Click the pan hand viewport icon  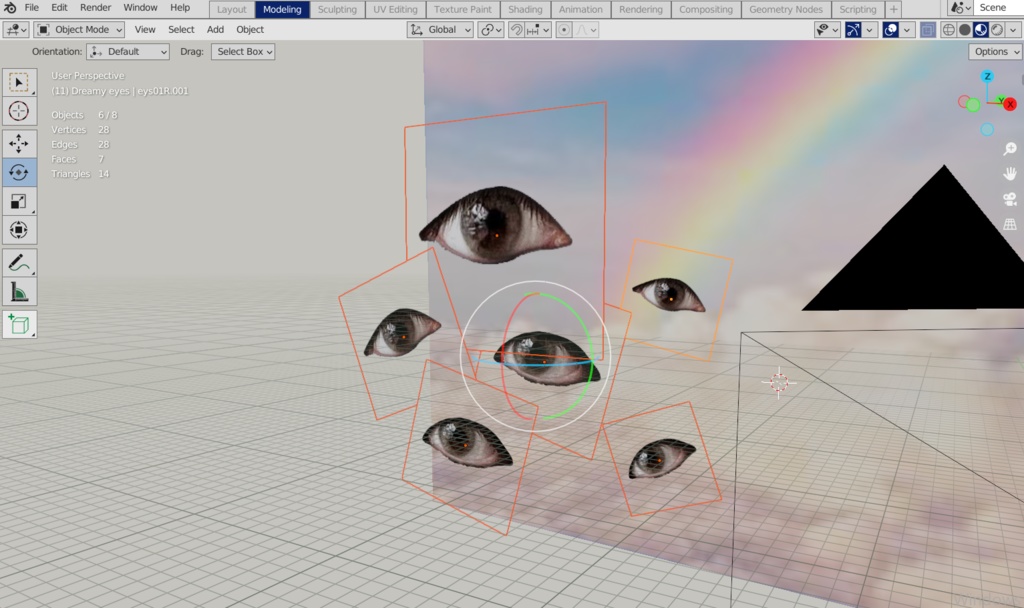click(1010, 174)
